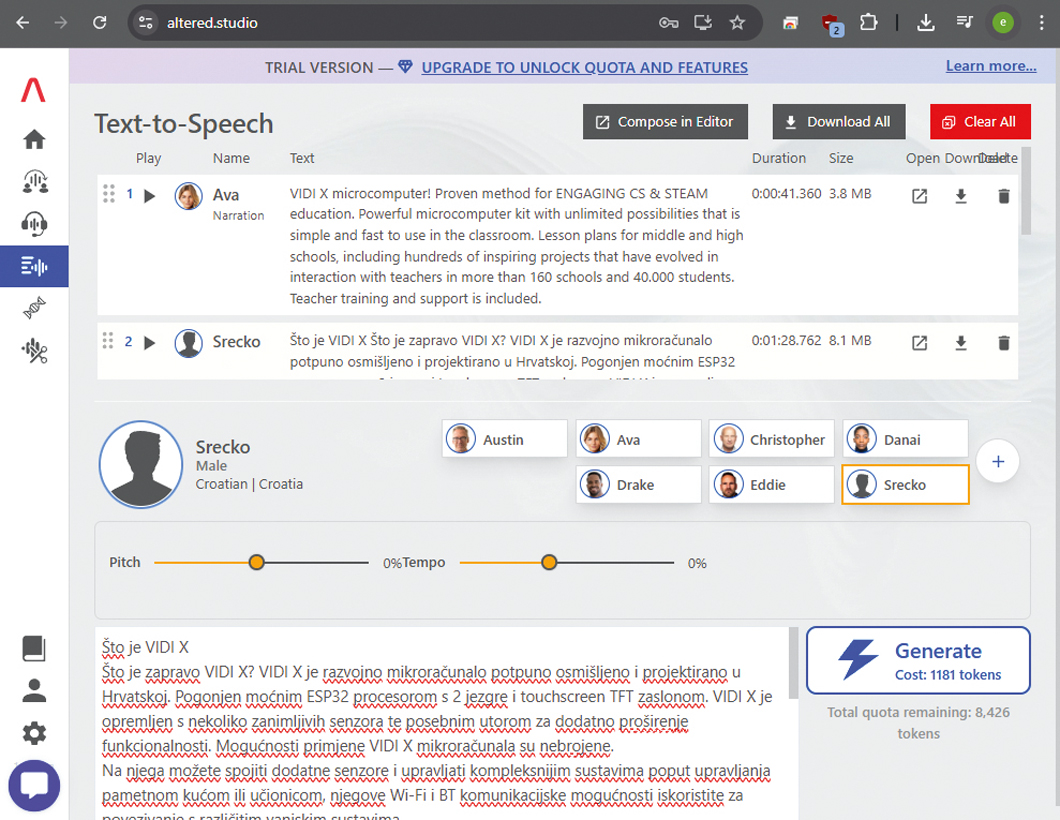Click the Generate button
Screen dimensions: 1060x820
[918, 660]
